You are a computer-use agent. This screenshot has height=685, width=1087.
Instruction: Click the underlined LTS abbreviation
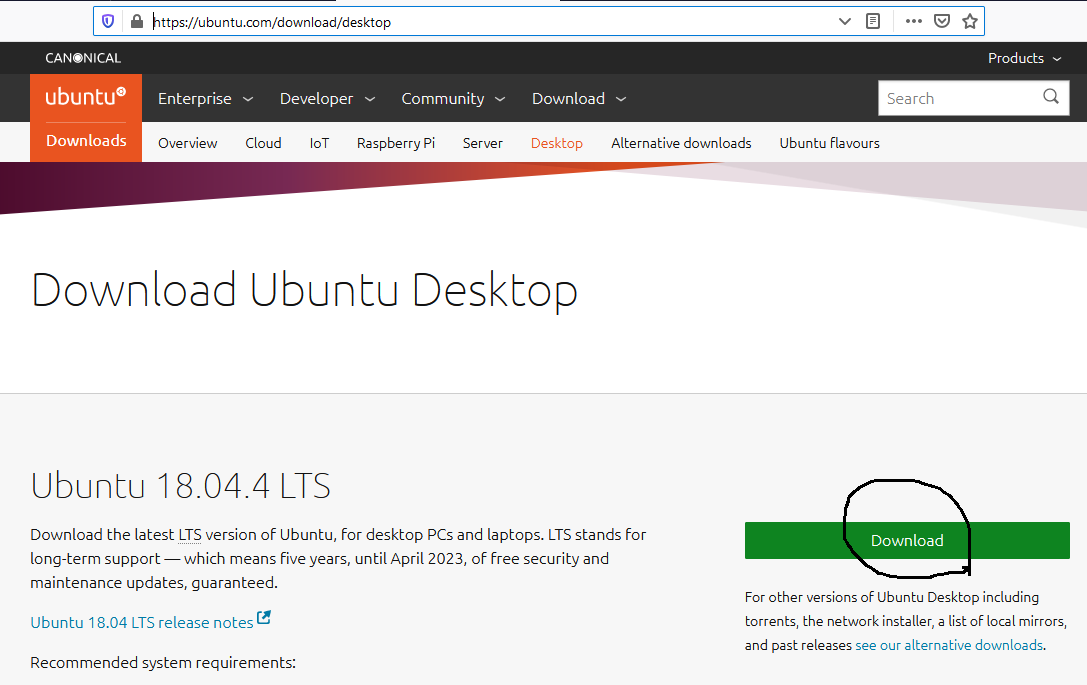point(190,535)
